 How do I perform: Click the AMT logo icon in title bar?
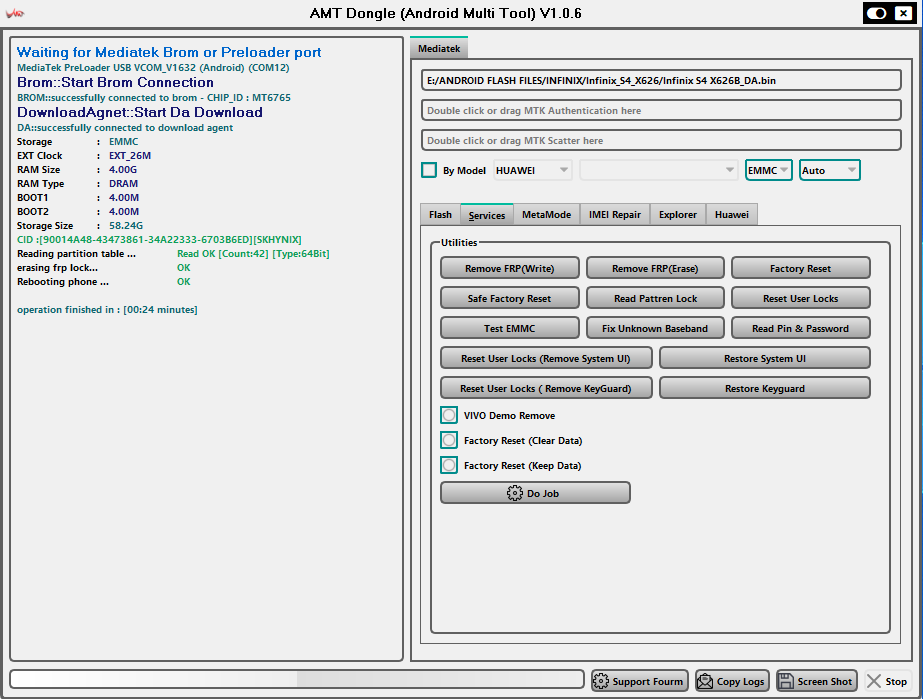[x=14, y=13]
